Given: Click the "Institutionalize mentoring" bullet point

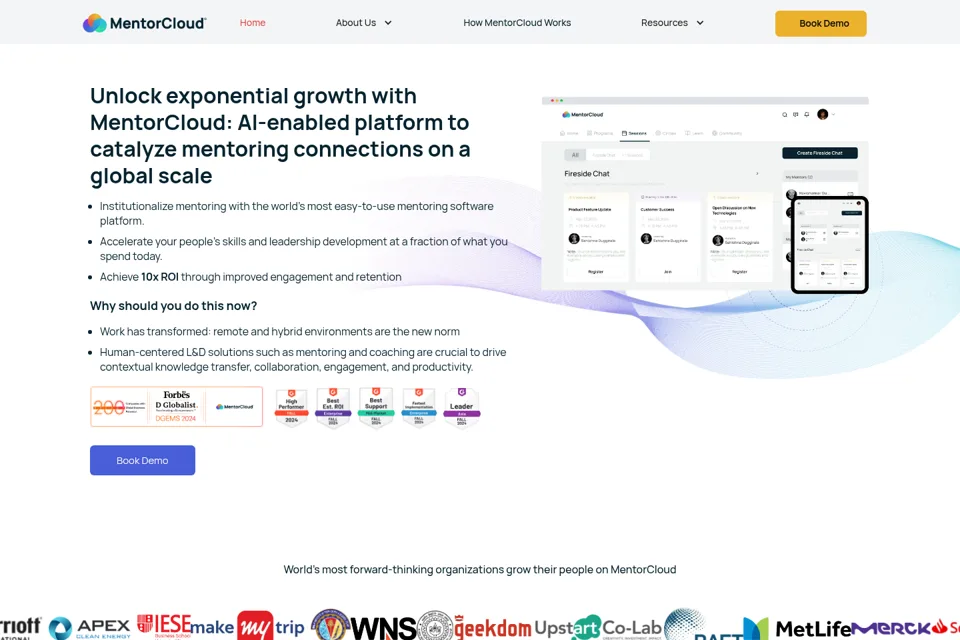Looking at the screenshot, I should coord(297,213).
